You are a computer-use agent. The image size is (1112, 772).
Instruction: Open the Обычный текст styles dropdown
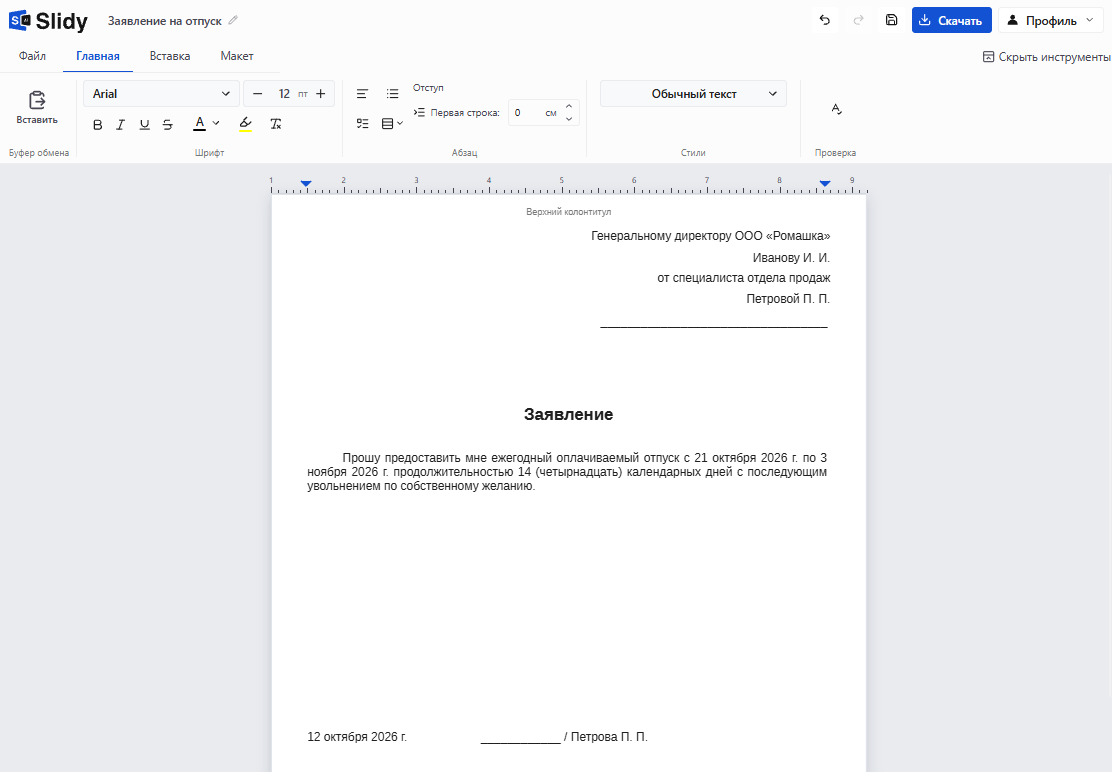coord(693,94)
